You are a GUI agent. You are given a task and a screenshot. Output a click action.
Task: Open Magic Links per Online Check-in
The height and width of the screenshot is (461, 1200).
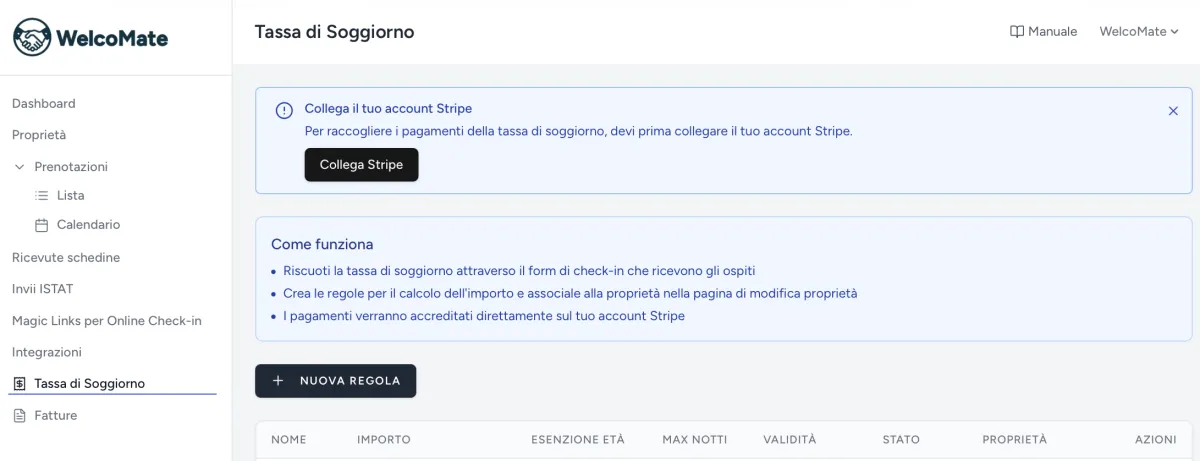click(107, 321)
